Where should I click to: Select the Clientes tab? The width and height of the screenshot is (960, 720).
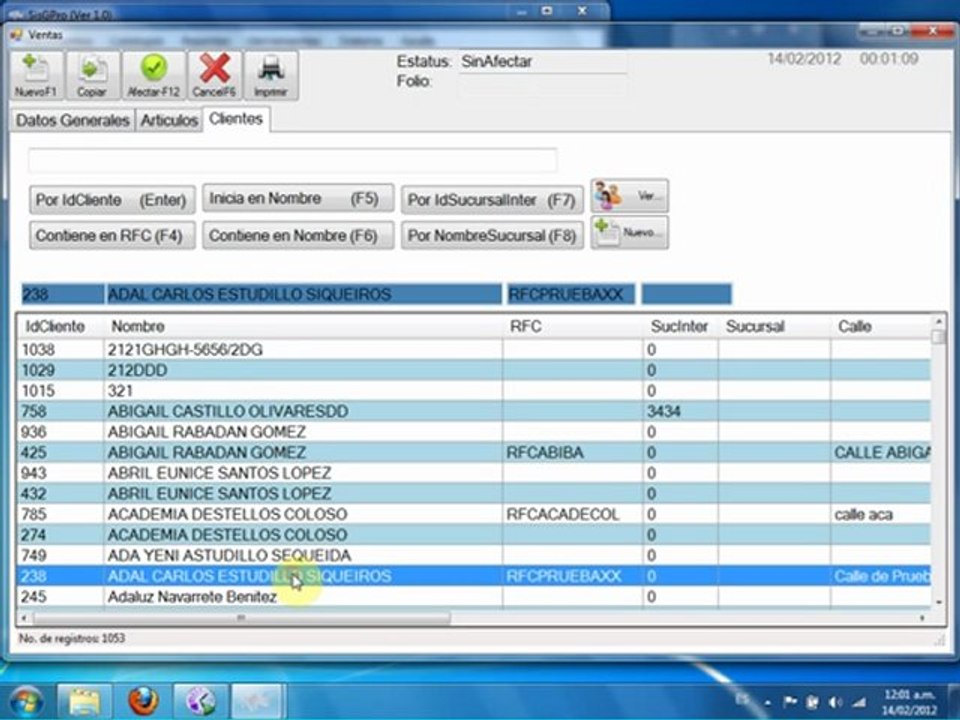(x=236, y=119)
